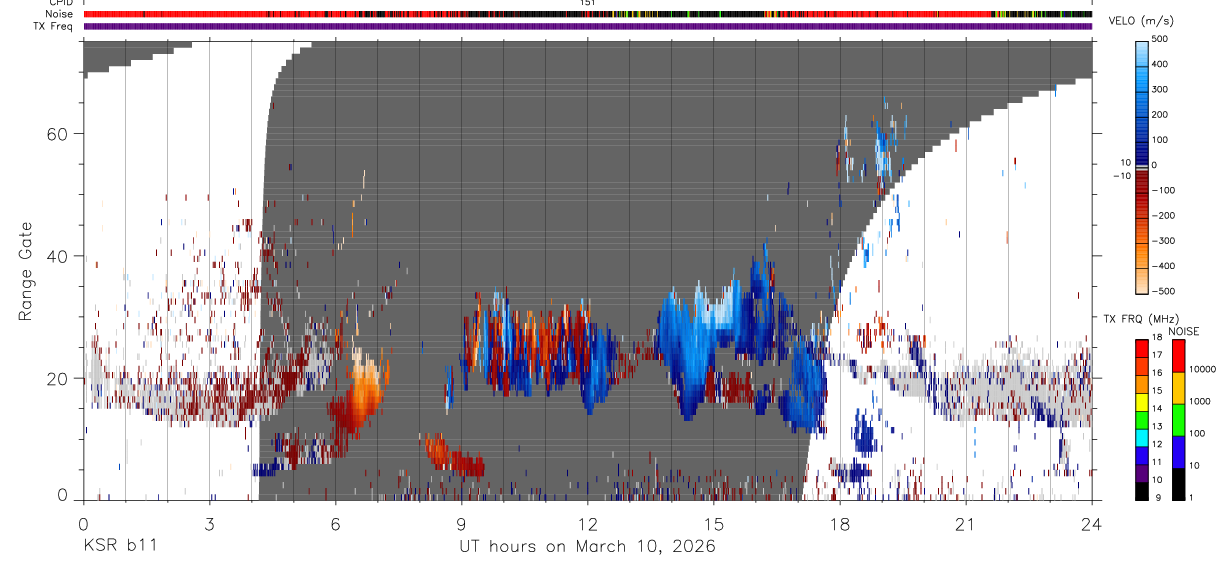Click the "Range Gate" y-axis title

pos(26,271)
